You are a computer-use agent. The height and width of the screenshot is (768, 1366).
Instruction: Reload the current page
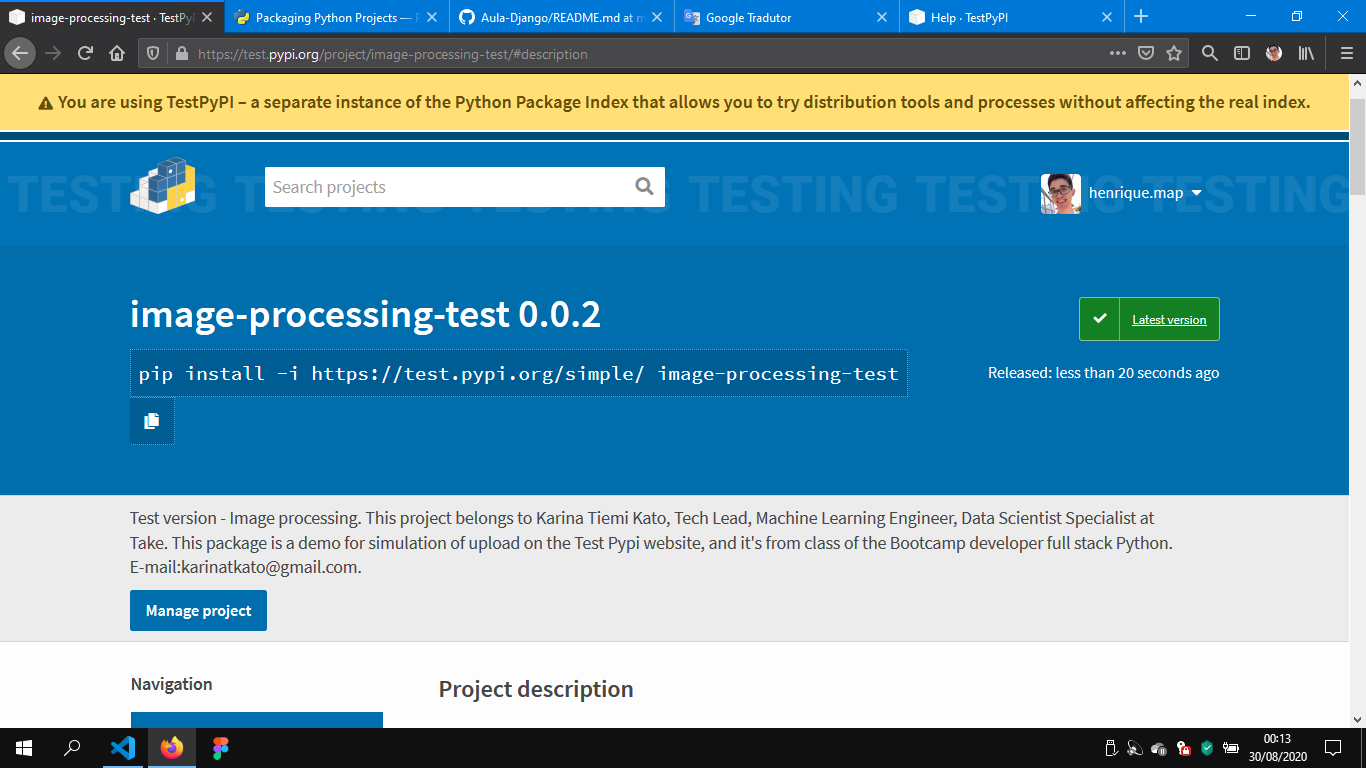pyautogui.click(x=86, y=54)
